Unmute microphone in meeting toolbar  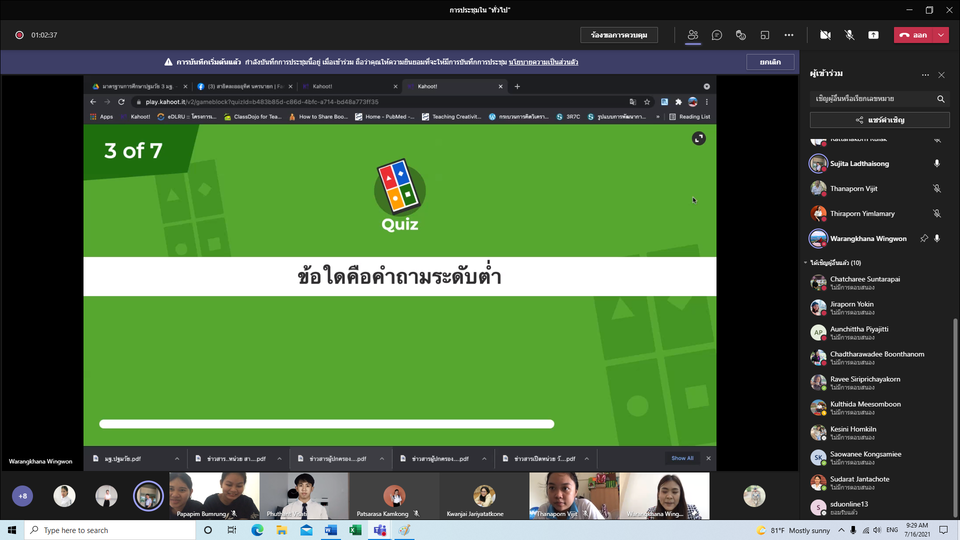[x=849, y=35]
